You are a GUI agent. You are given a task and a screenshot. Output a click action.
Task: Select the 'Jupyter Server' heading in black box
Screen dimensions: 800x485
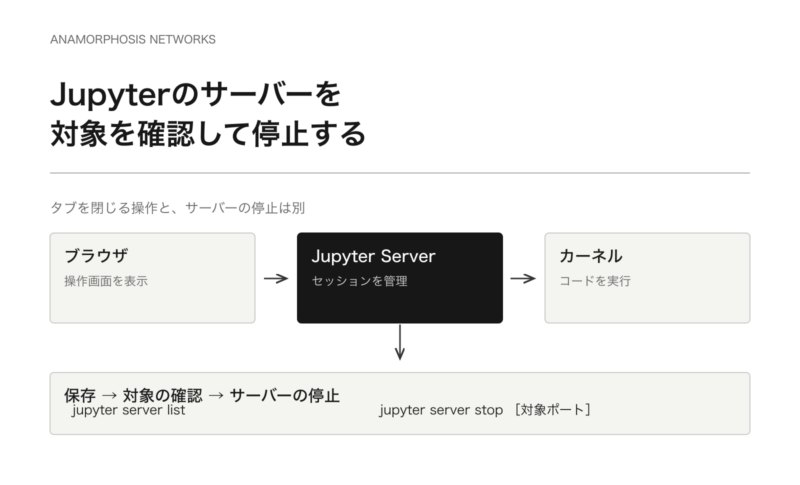373,256
